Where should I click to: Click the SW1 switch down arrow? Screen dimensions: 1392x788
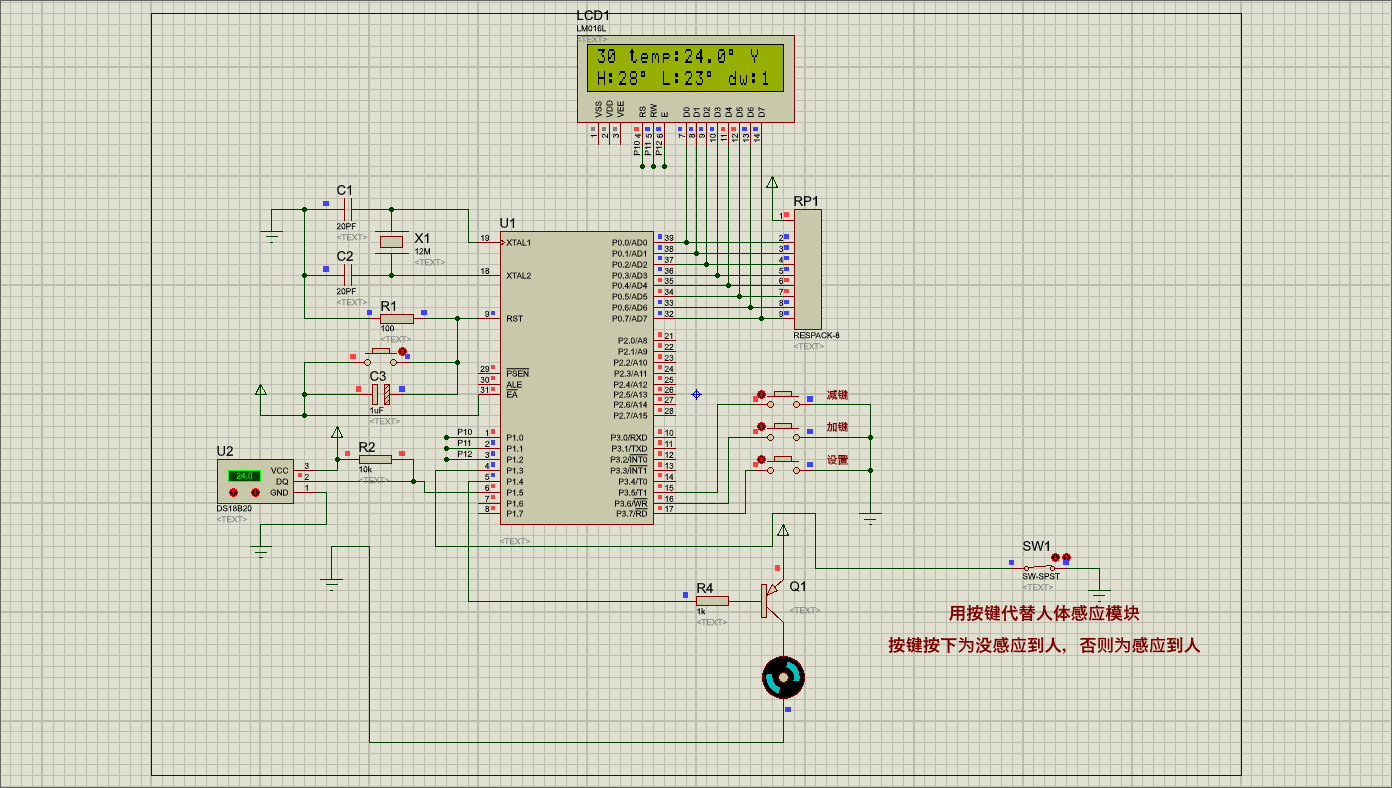coord(1056,557)
